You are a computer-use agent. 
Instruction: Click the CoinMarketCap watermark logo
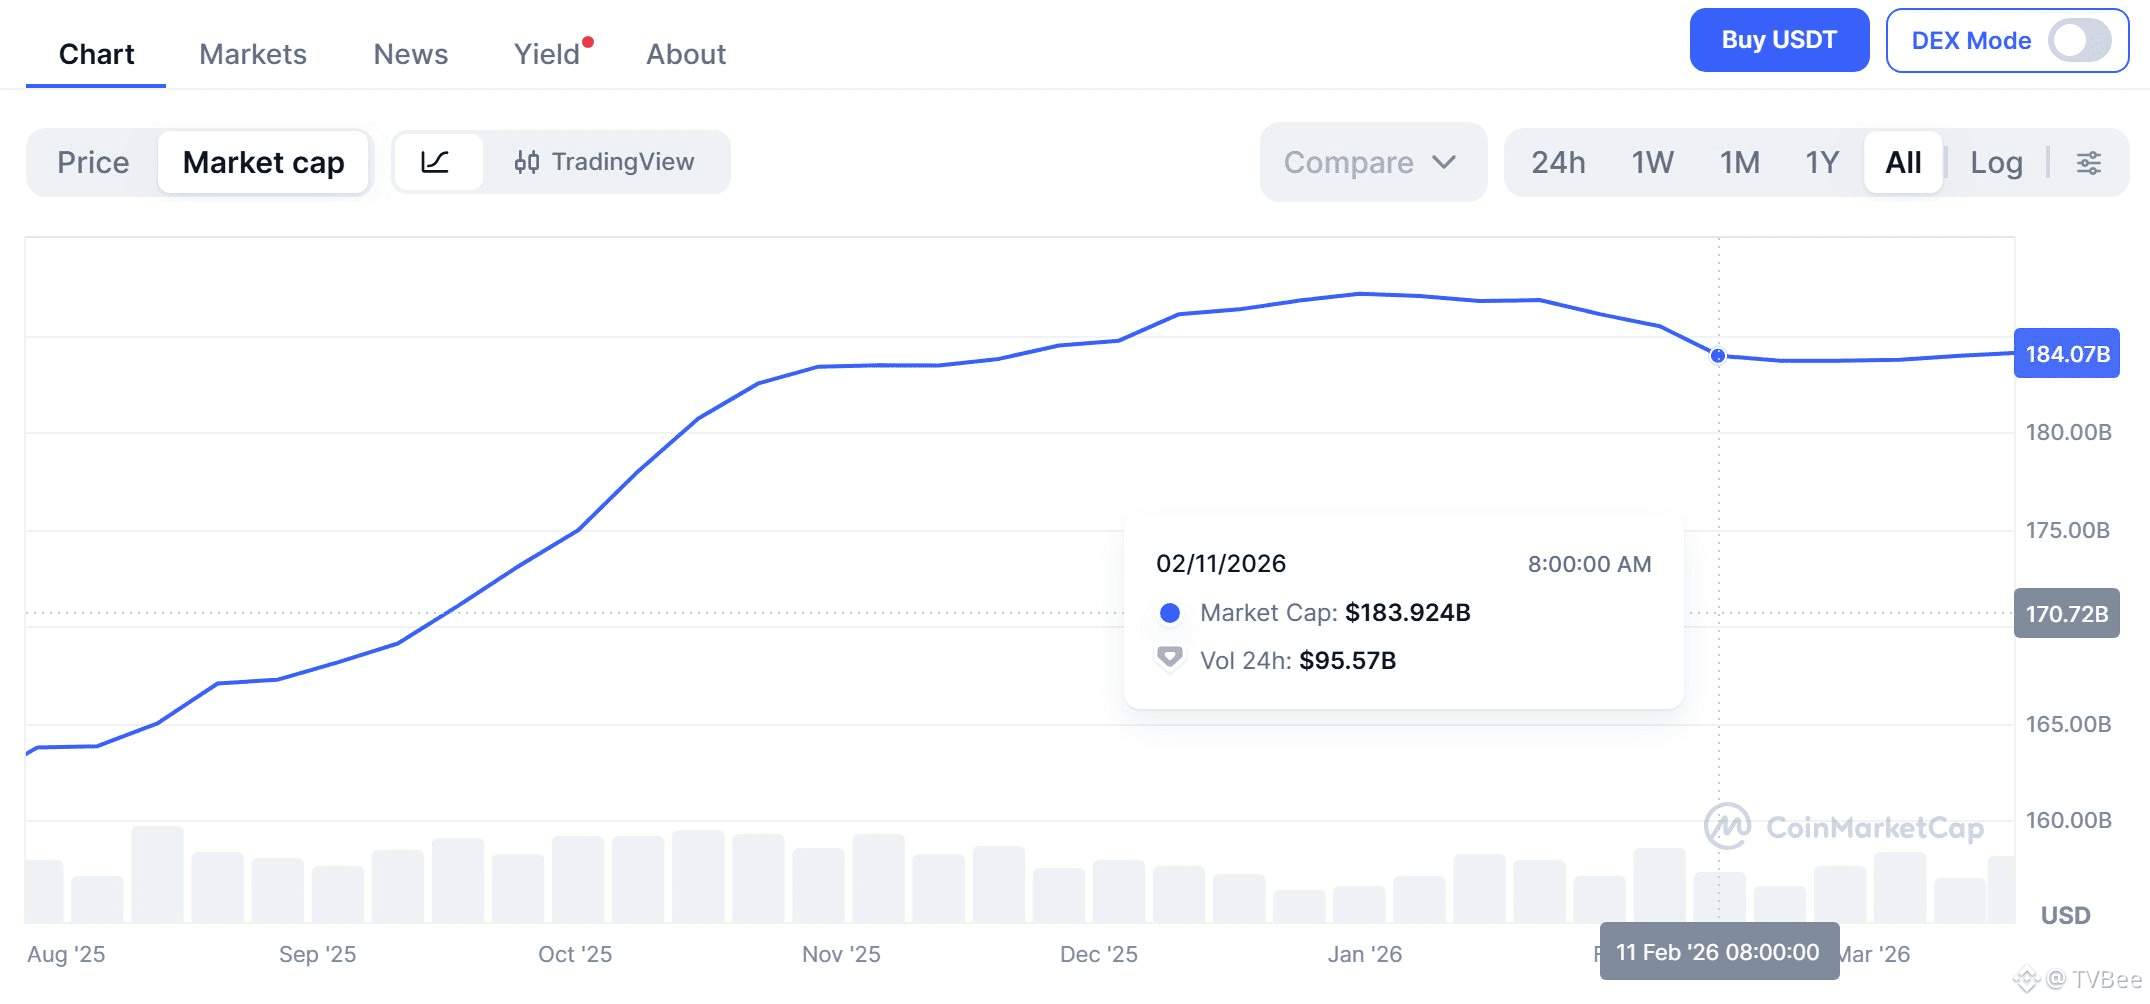point(1843,827)
